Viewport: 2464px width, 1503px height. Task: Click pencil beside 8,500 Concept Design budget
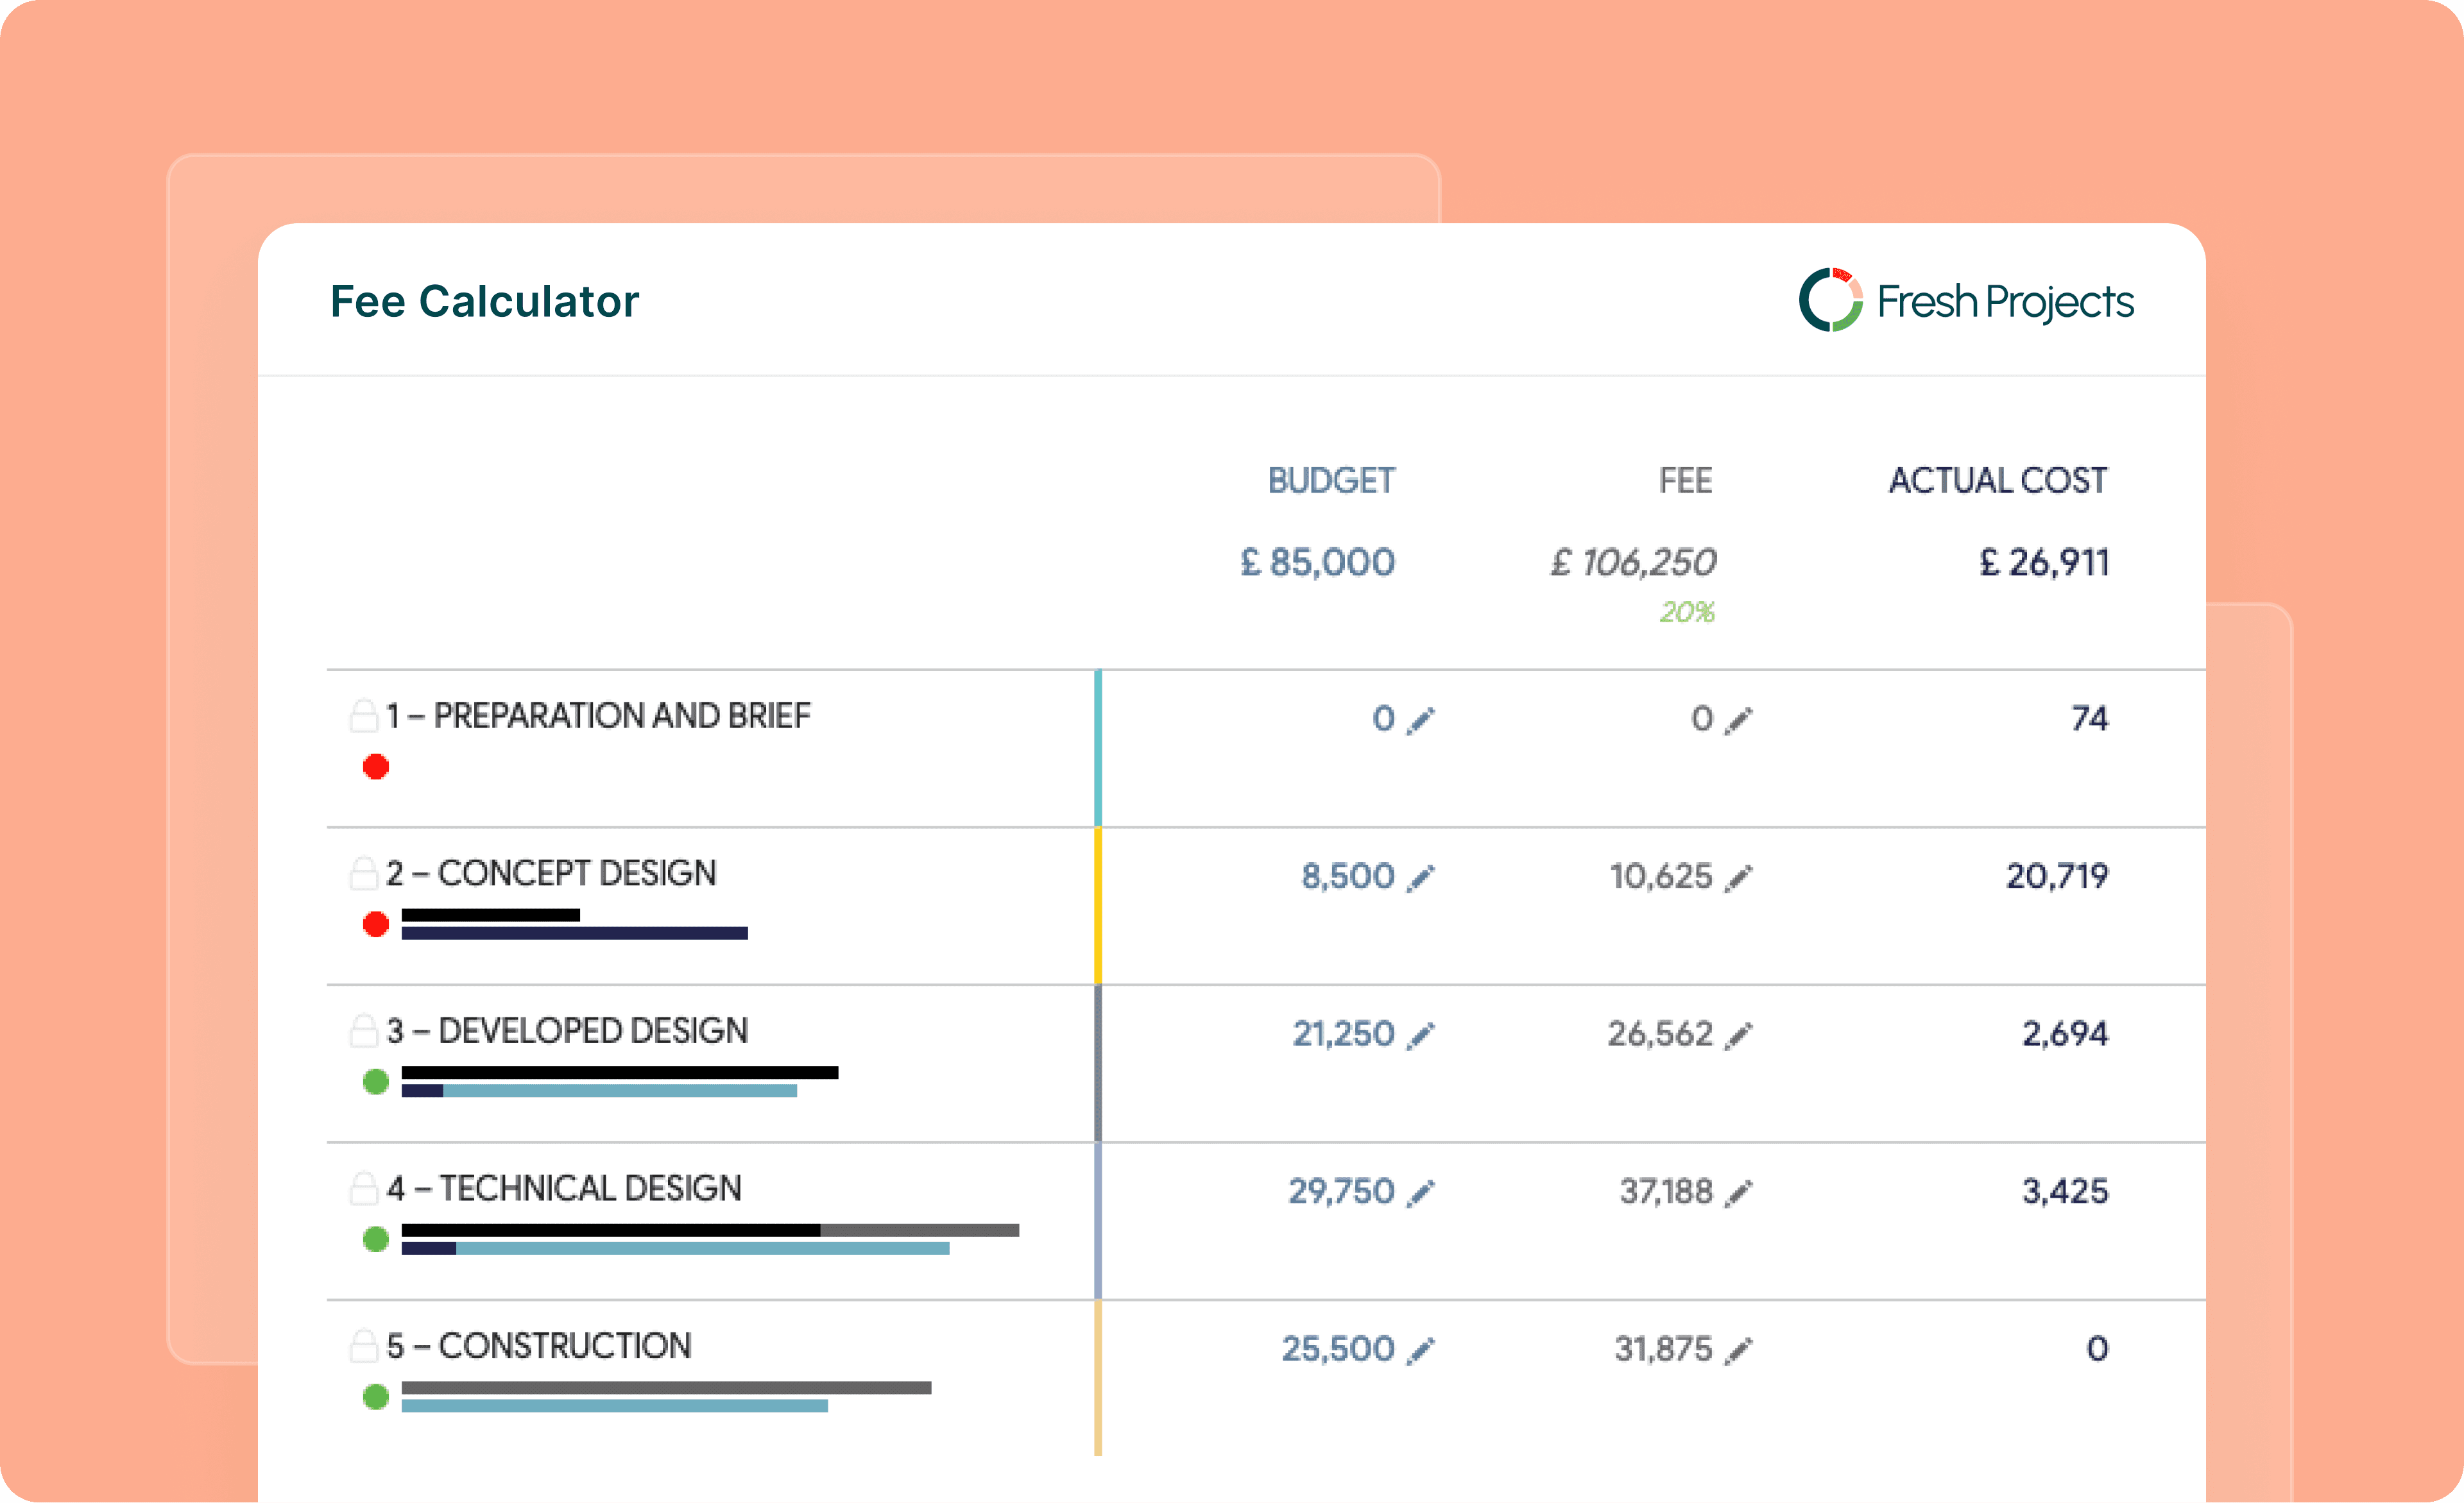[x=1420, y=878]
